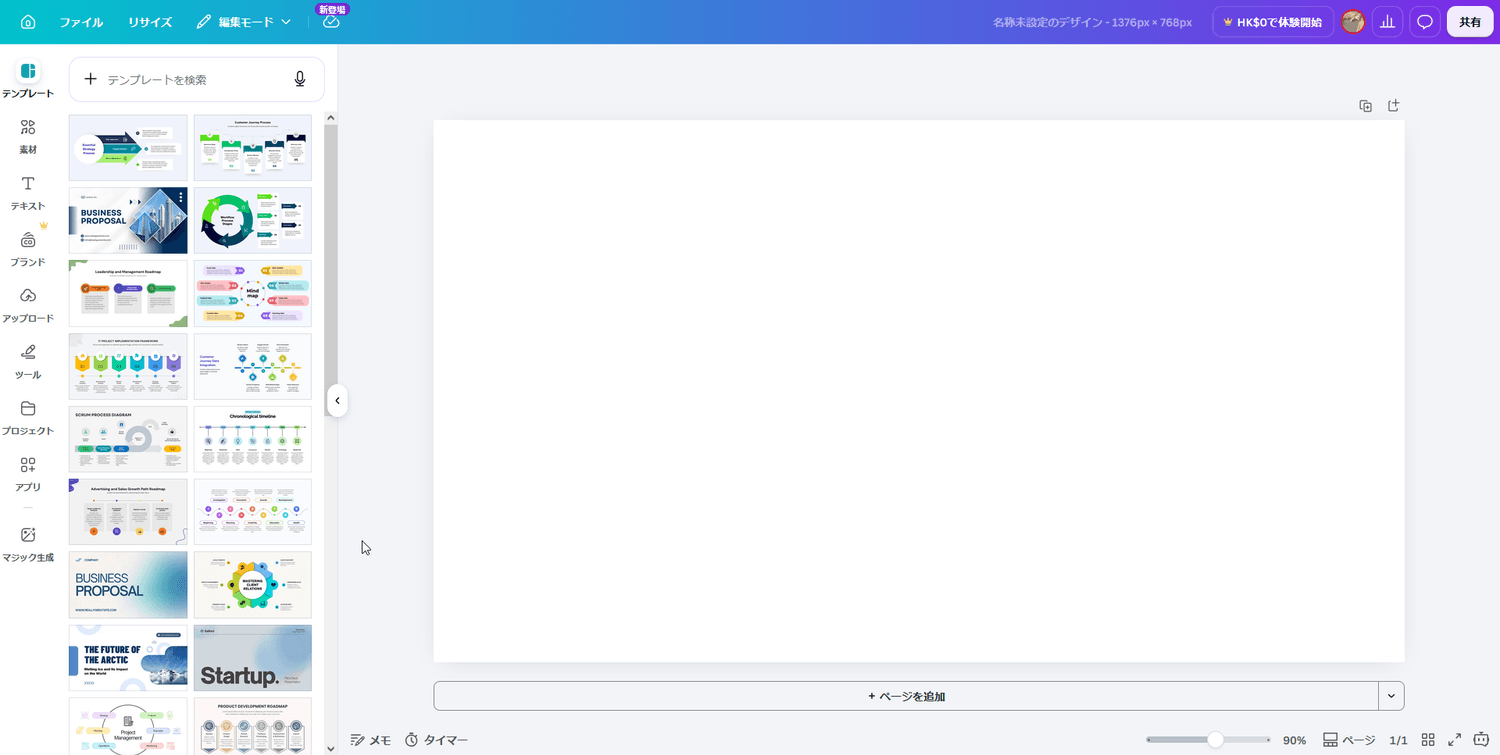Click the 90% zoom value
This screenshot has width=1500, height=755.
[x=1294, y=740]
